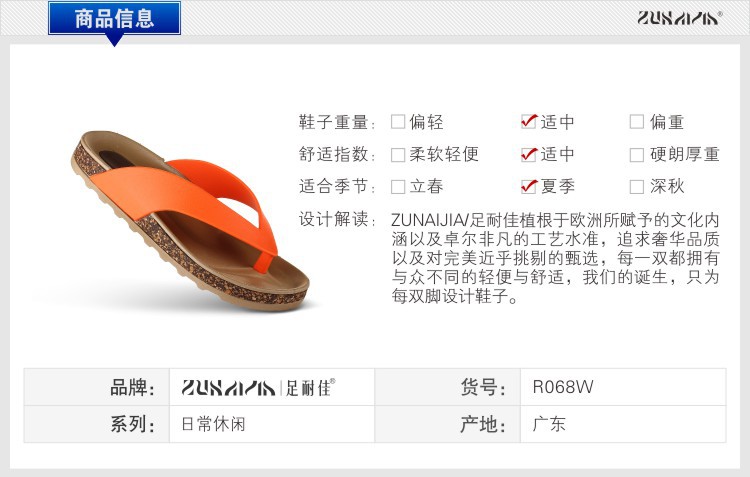Click the 广东 origin value
Image resolution: width=750 pixels, height=477 pixels.
pos(549,424)
